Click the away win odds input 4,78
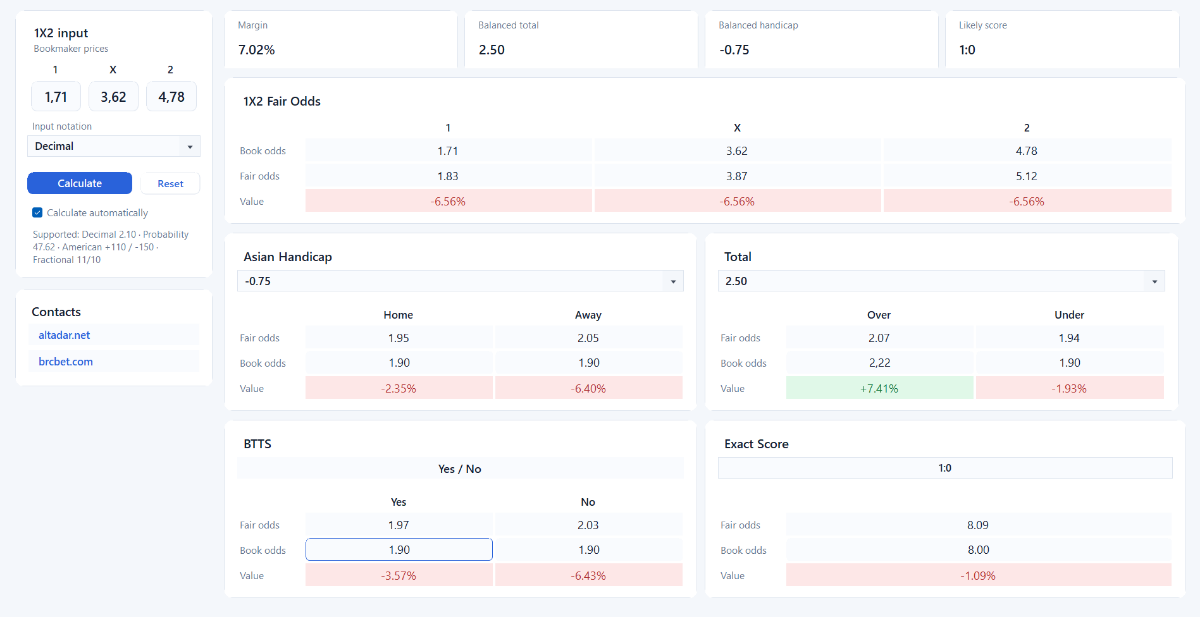 tap(171, 97)
